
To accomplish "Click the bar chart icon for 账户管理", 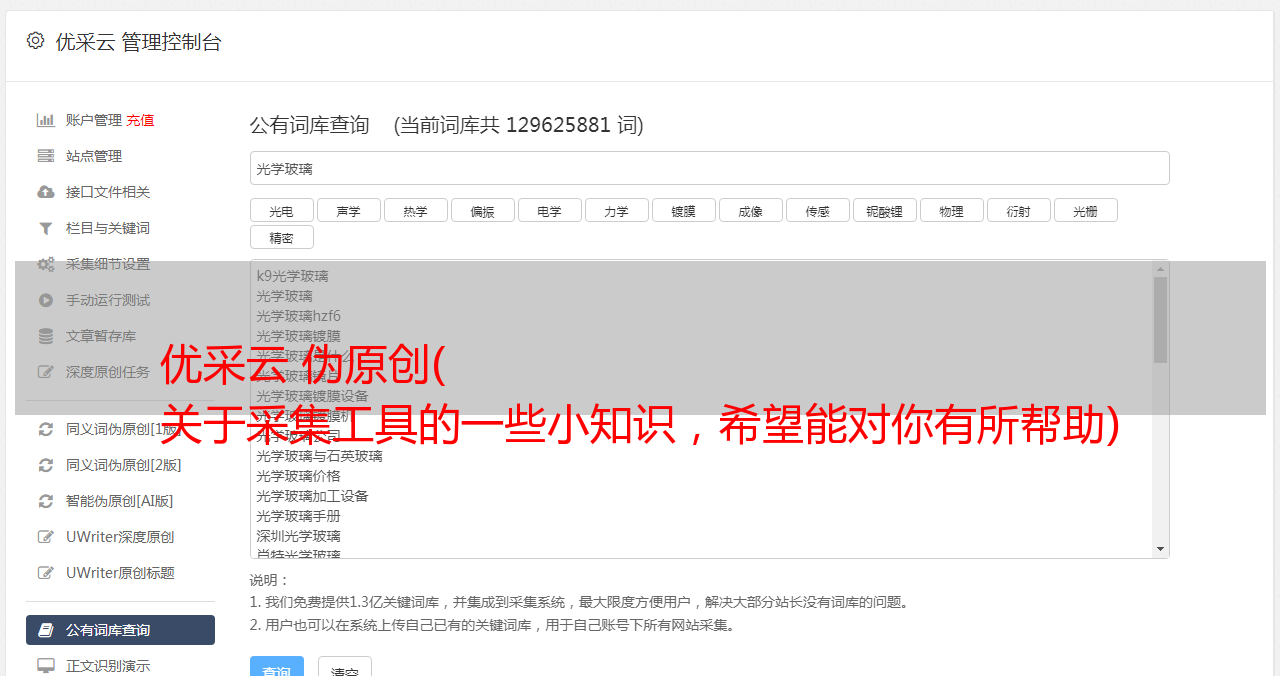I will tap(46, 120).
